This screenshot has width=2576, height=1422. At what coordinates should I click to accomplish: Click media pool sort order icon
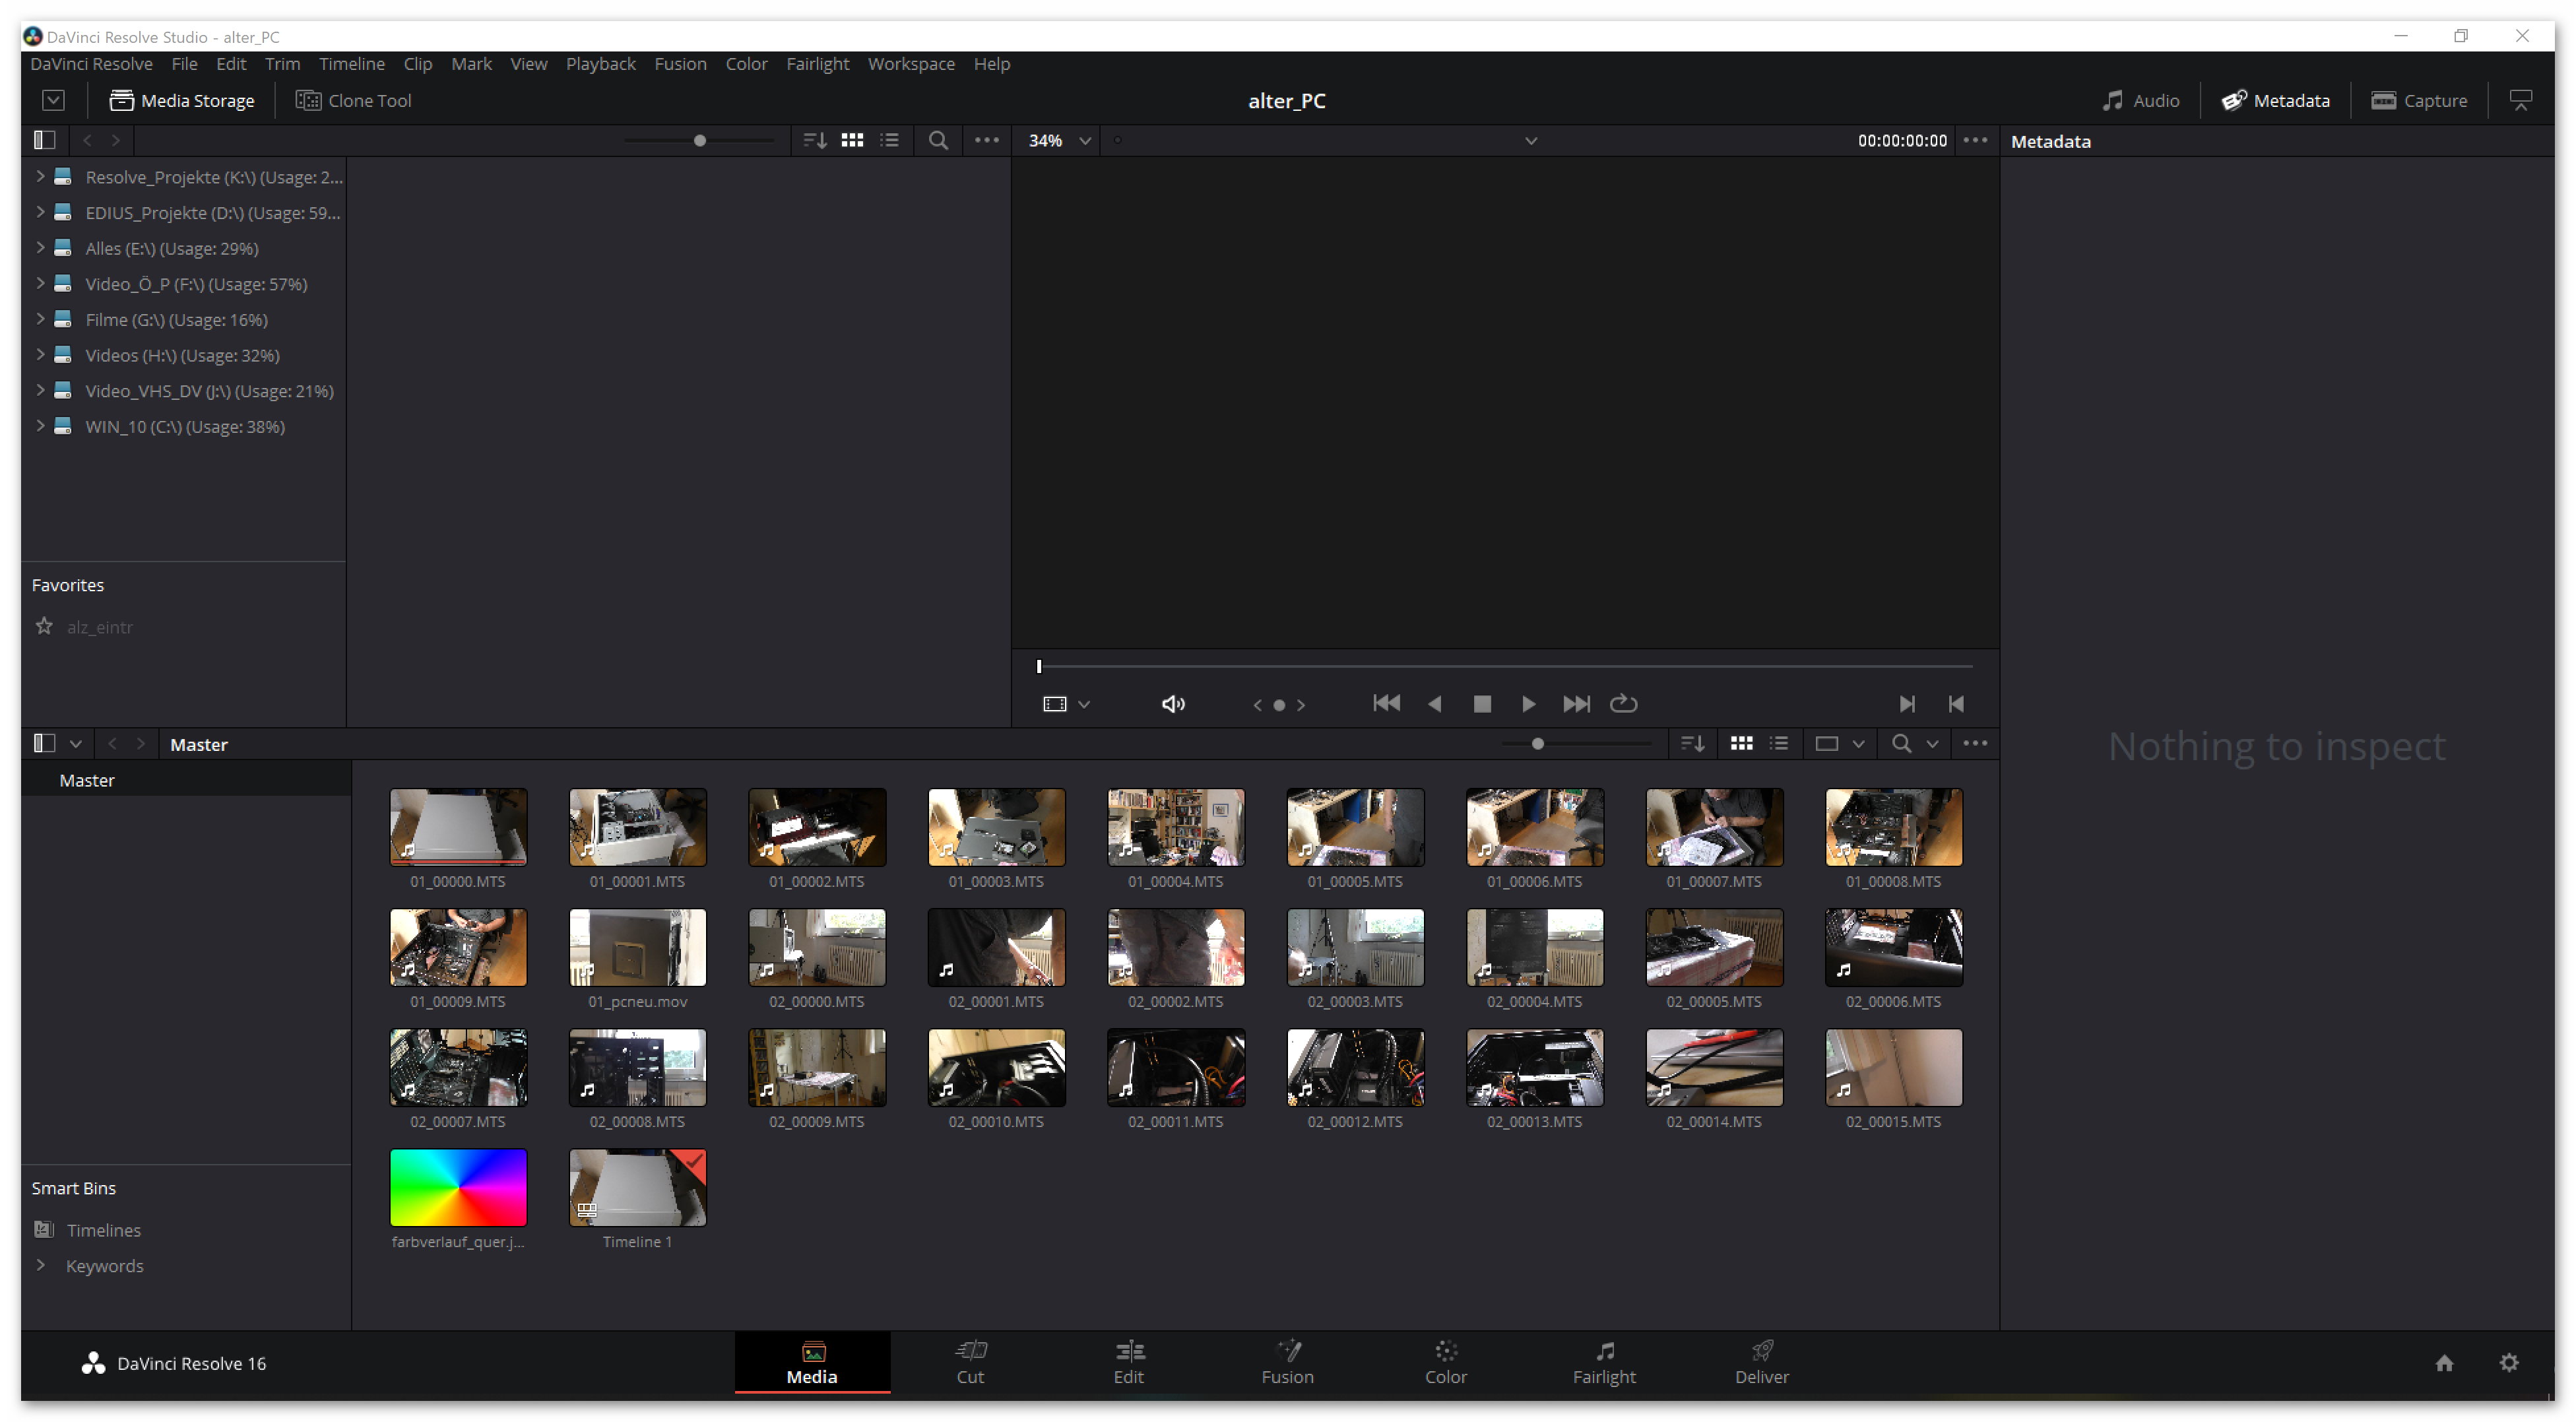1692,743
